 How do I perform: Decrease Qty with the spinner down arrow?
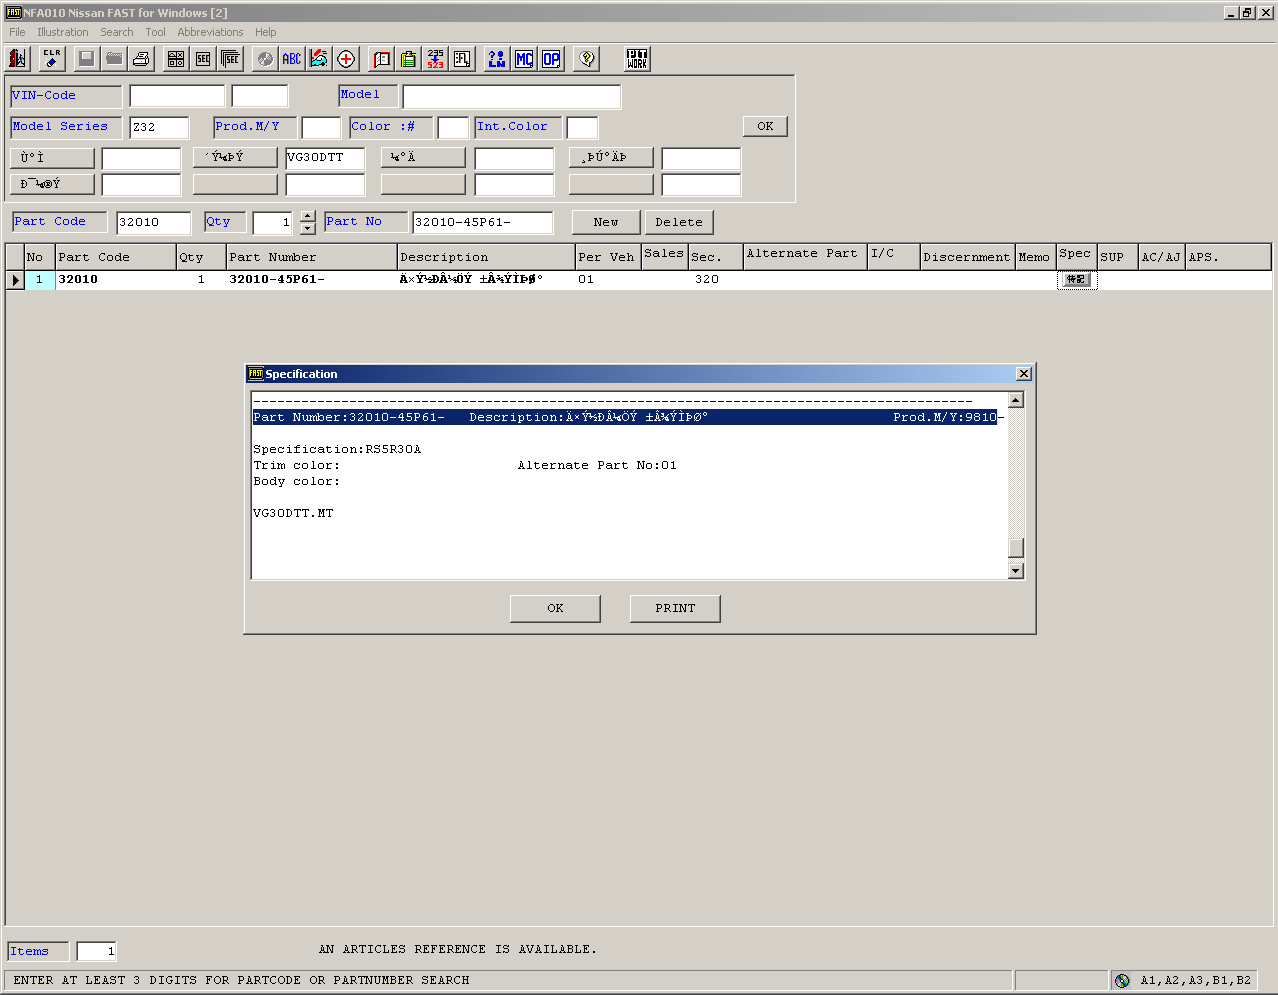pyautogui.click(x=308, y=228)
